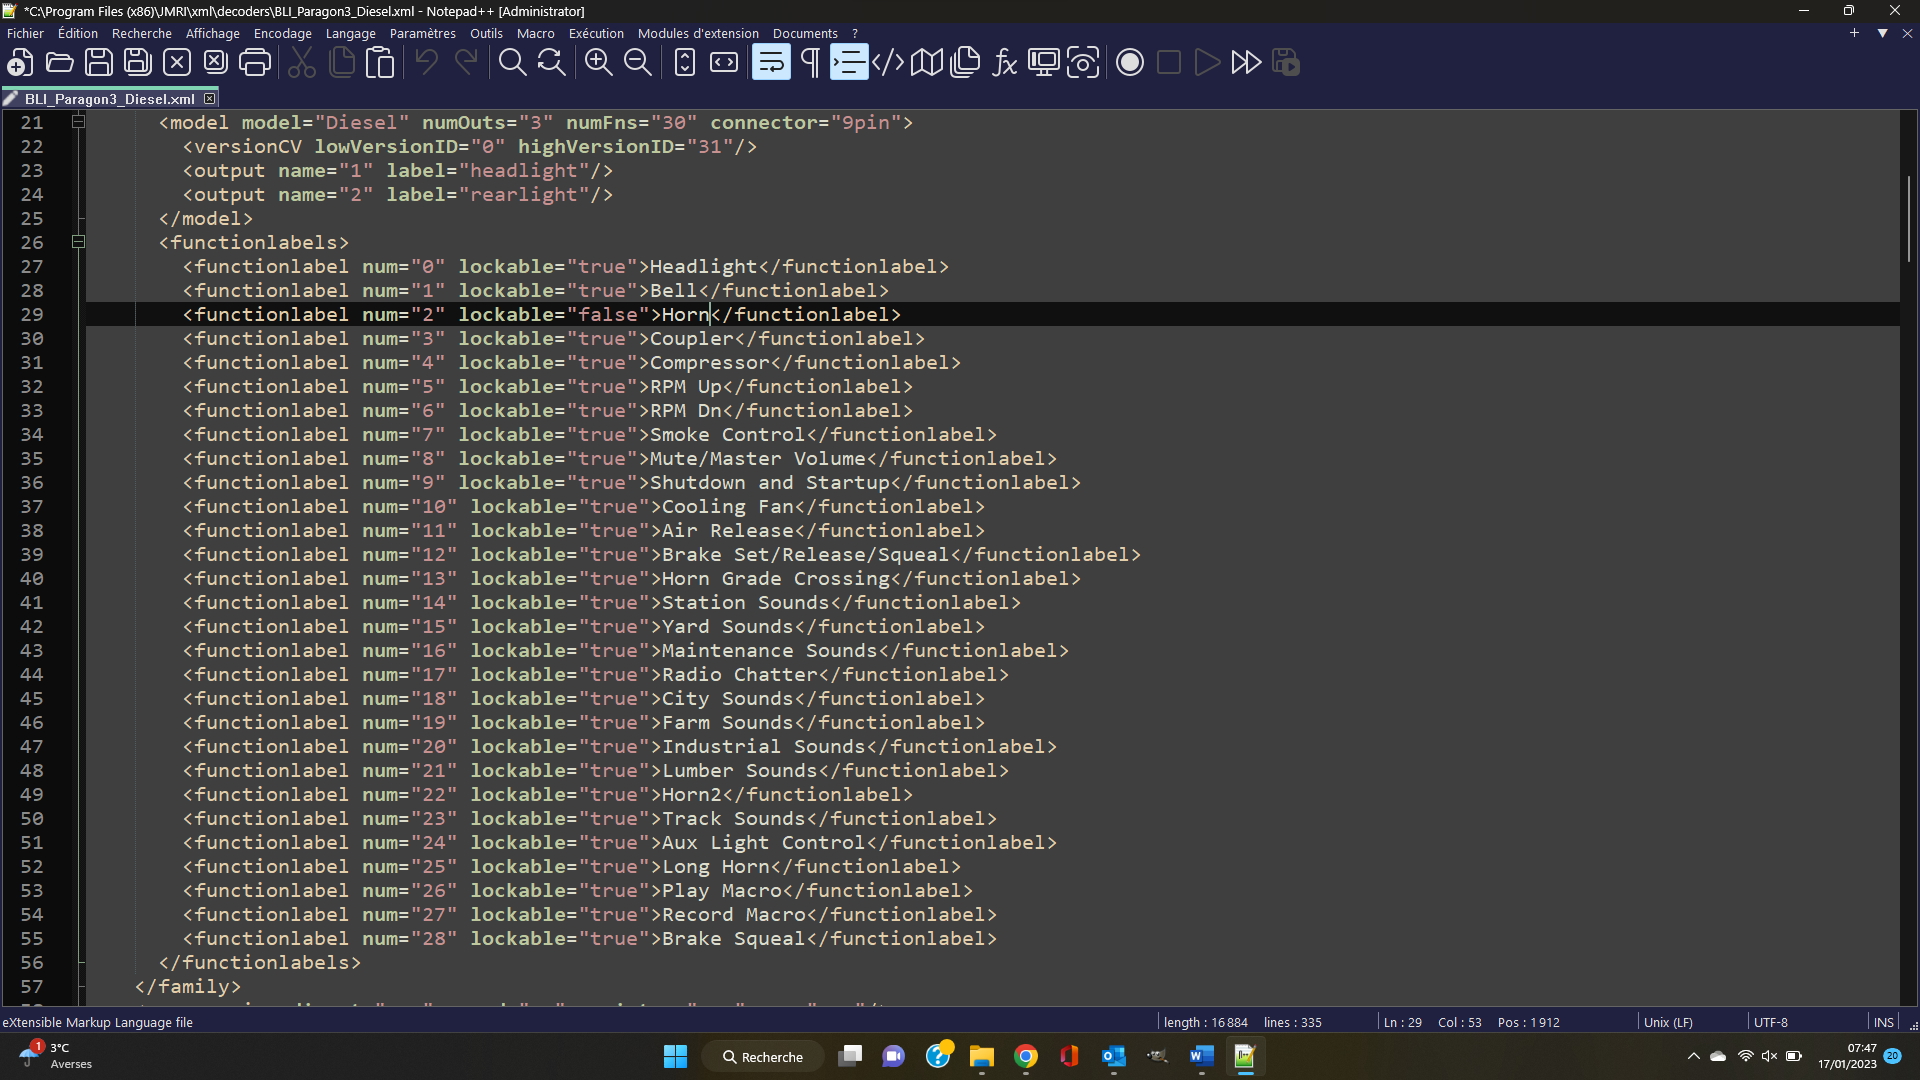This screenshot has width=1920, height=1080.
Task: Toggle indent guide display
Action: point(849,63)
